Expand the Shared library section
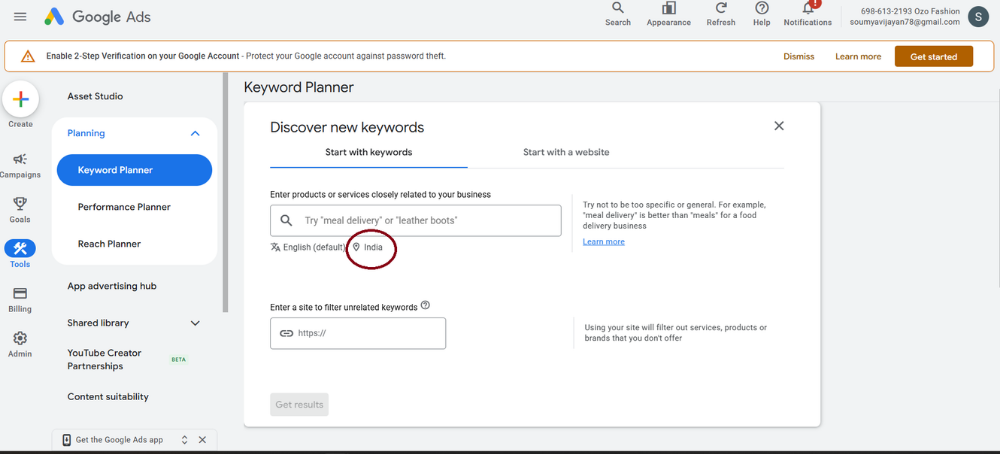The height and width of the screenshot is (454, 1000). coord(195,323)
